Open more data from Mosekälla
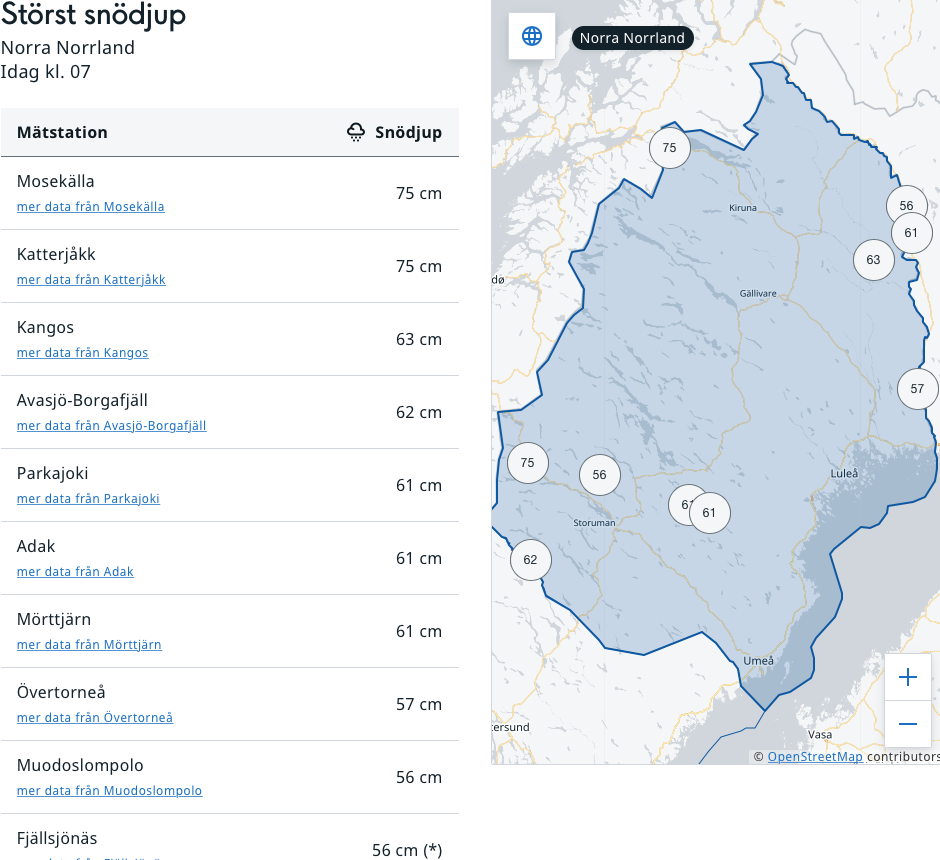940x860 pixels. pos(90,207)
